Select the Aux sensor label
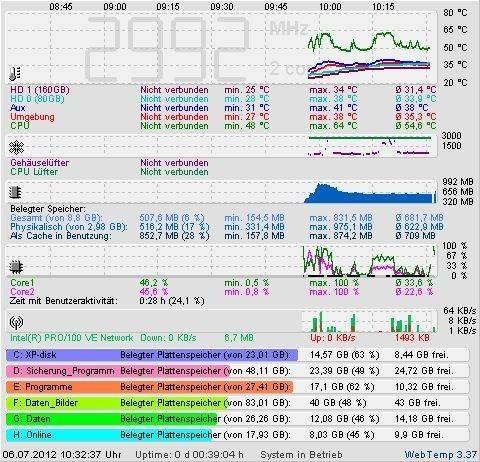Image resolution: width=480 pixels, height=462 pixels. [x=18, y=108]
